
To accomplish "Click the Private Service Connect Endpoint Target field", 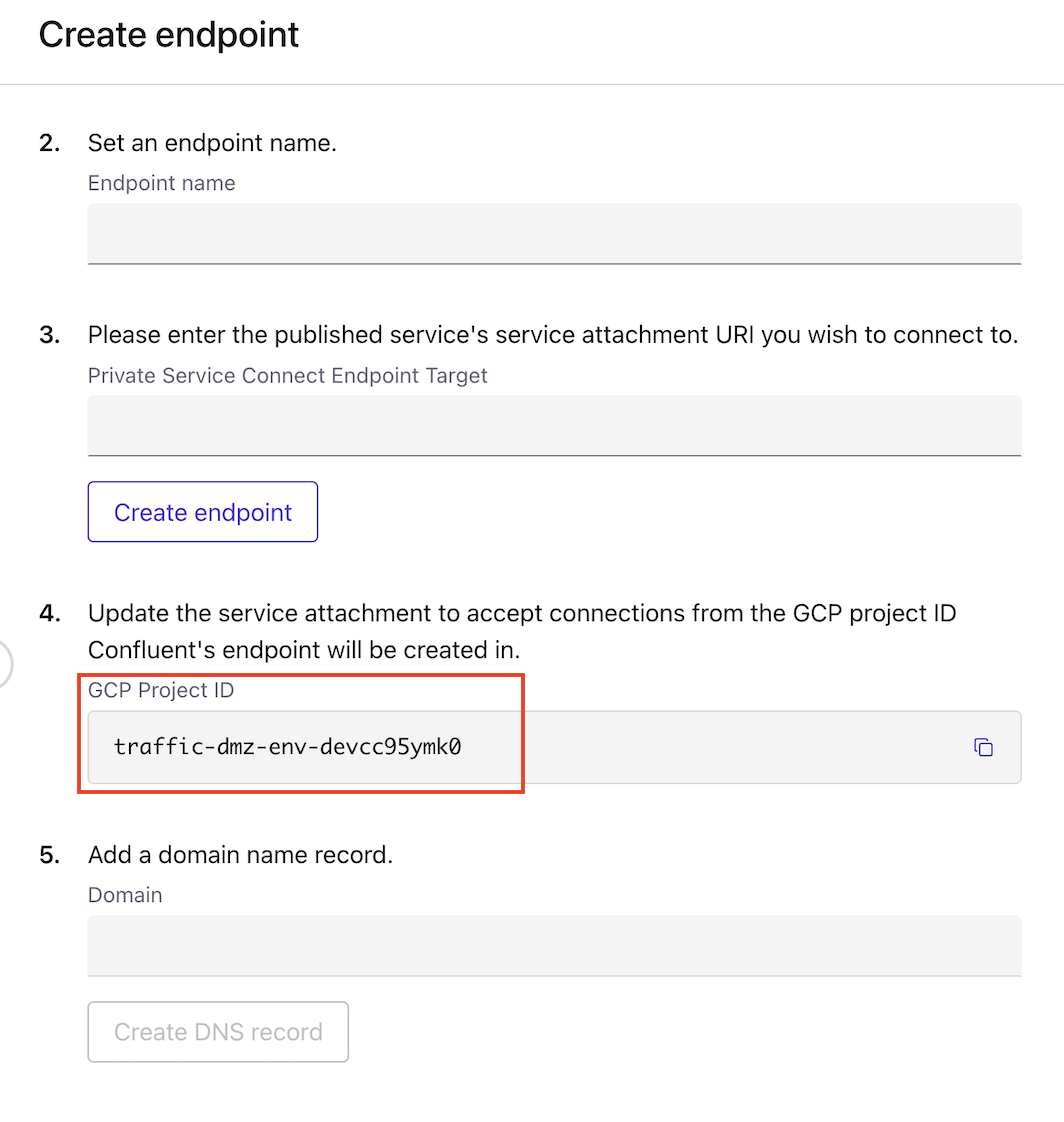I will (554, 425).
